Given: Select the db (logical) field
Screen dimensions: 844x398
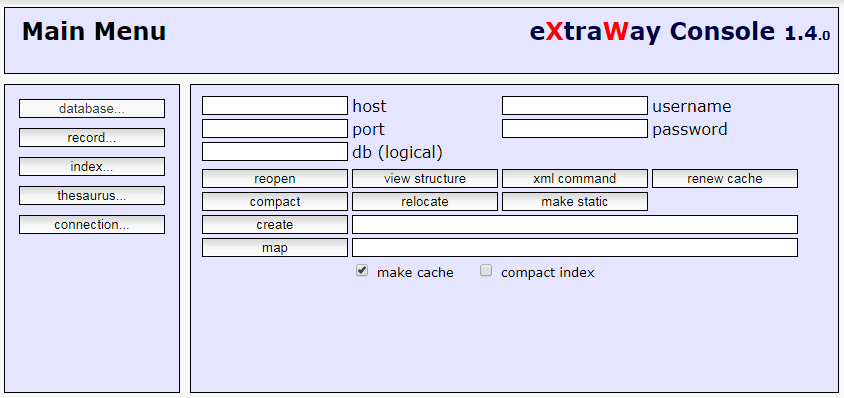Looking at the screenshot, I should [x=275, y=152].
